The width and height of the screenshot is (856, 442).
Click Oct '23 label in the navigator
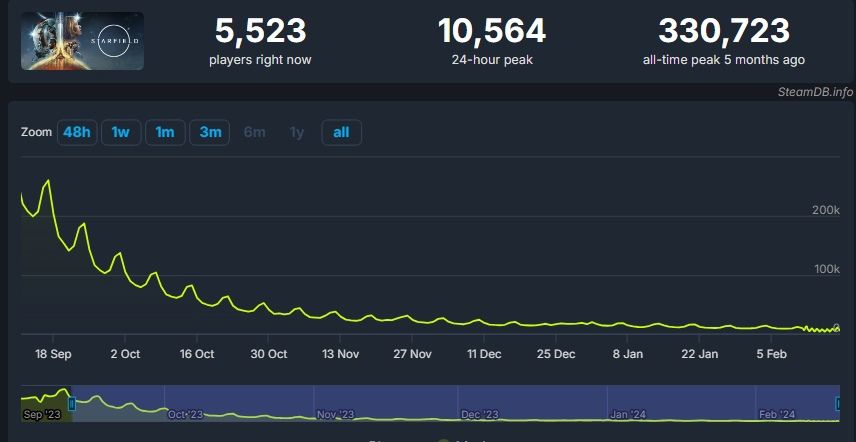185,415
